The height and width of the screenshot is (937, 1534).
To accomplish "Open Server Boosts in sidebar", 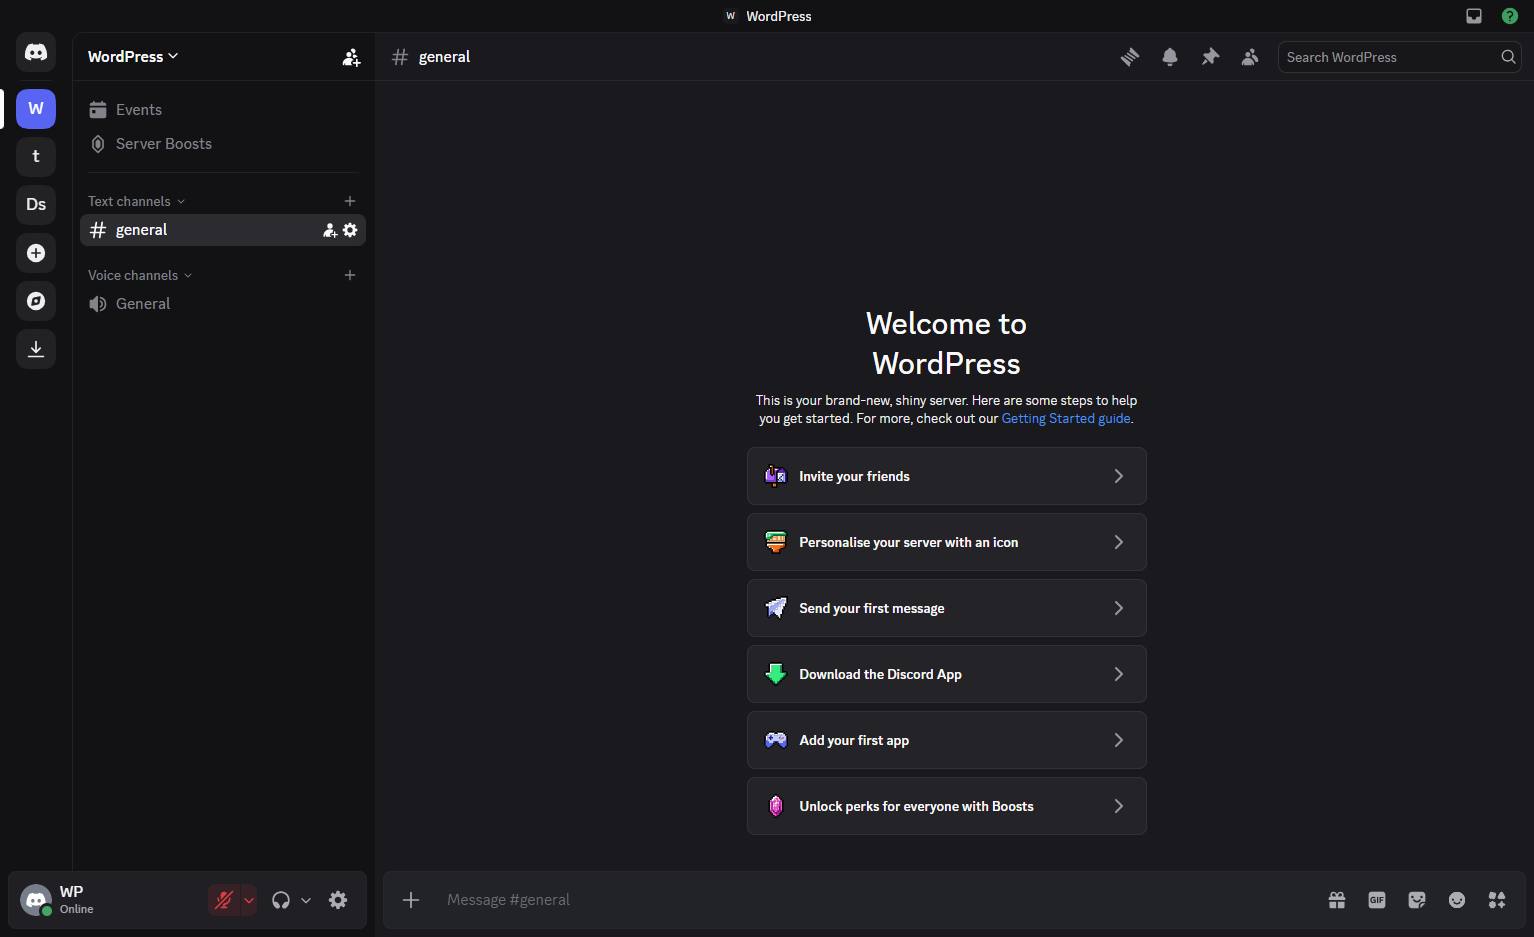I will 223,144.
